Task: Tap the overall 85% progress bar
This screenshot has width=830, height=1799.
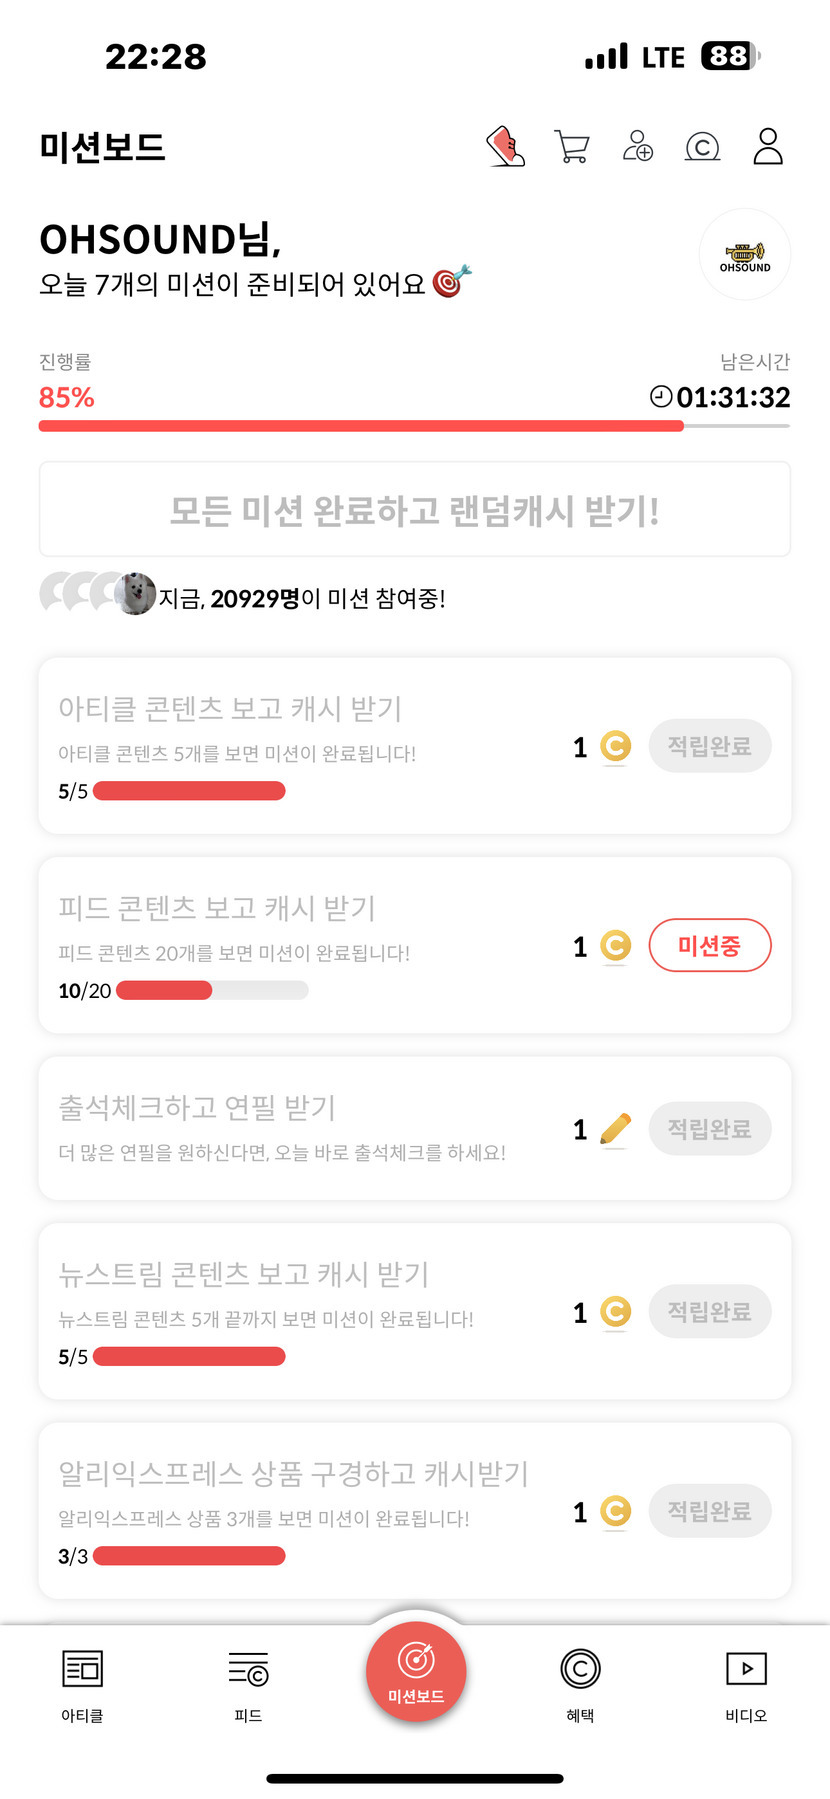Action: tap(414, 426)
